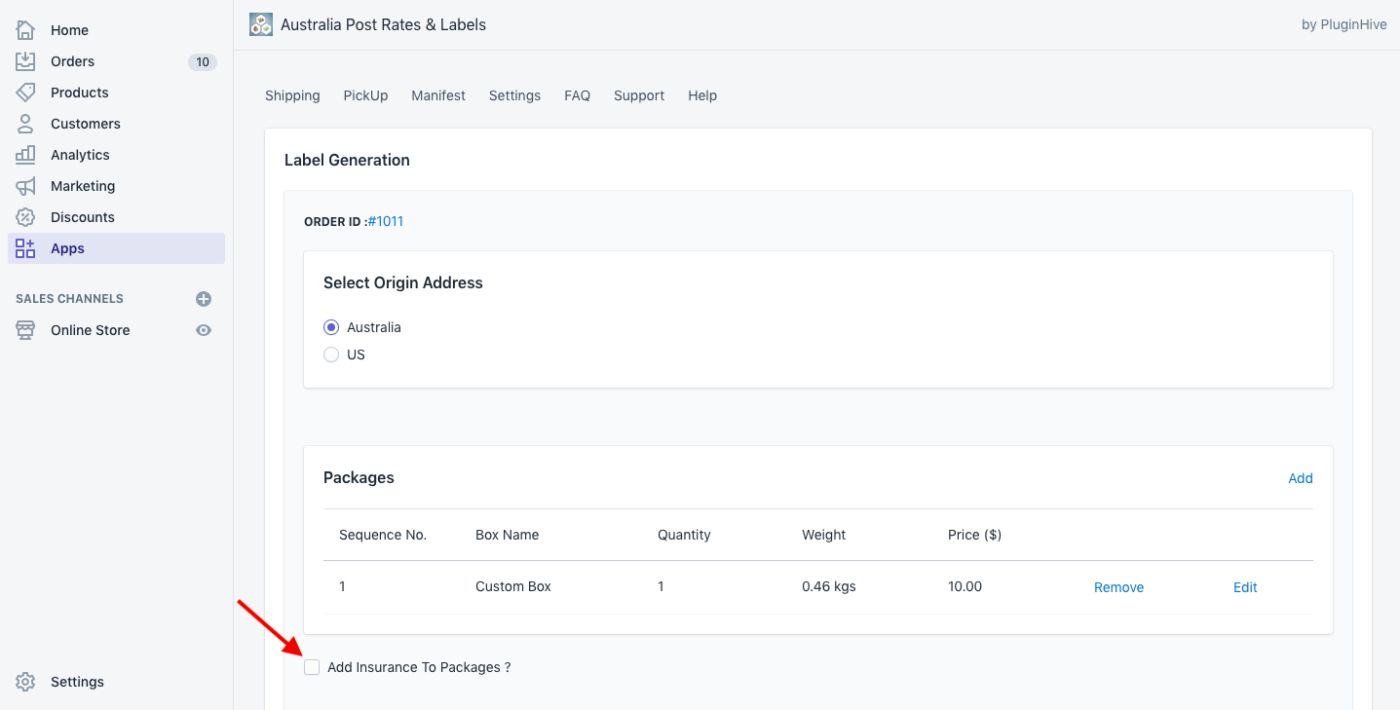This screenshot has width=1400, height=710.
Task: Edit the Custom Box package
Action: 1245,587
